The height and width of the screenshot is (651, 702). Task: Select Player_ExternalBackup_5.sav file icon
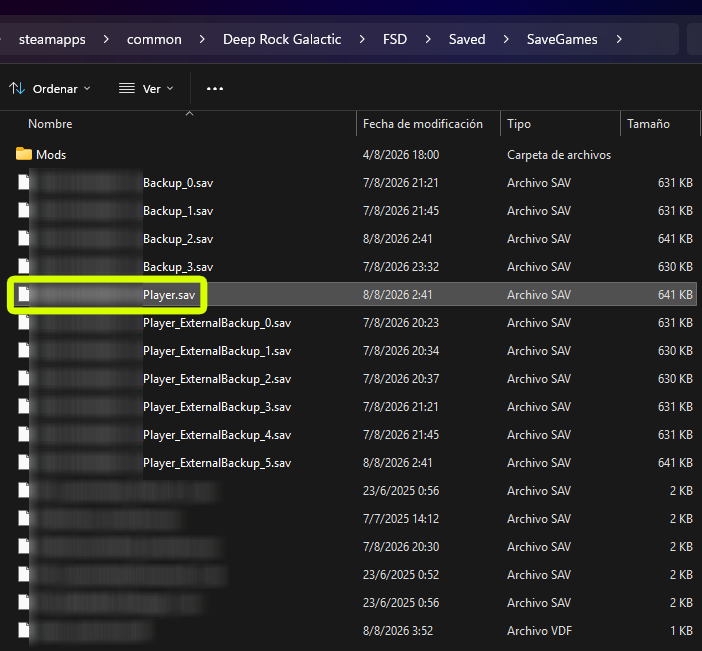[24, 463]
